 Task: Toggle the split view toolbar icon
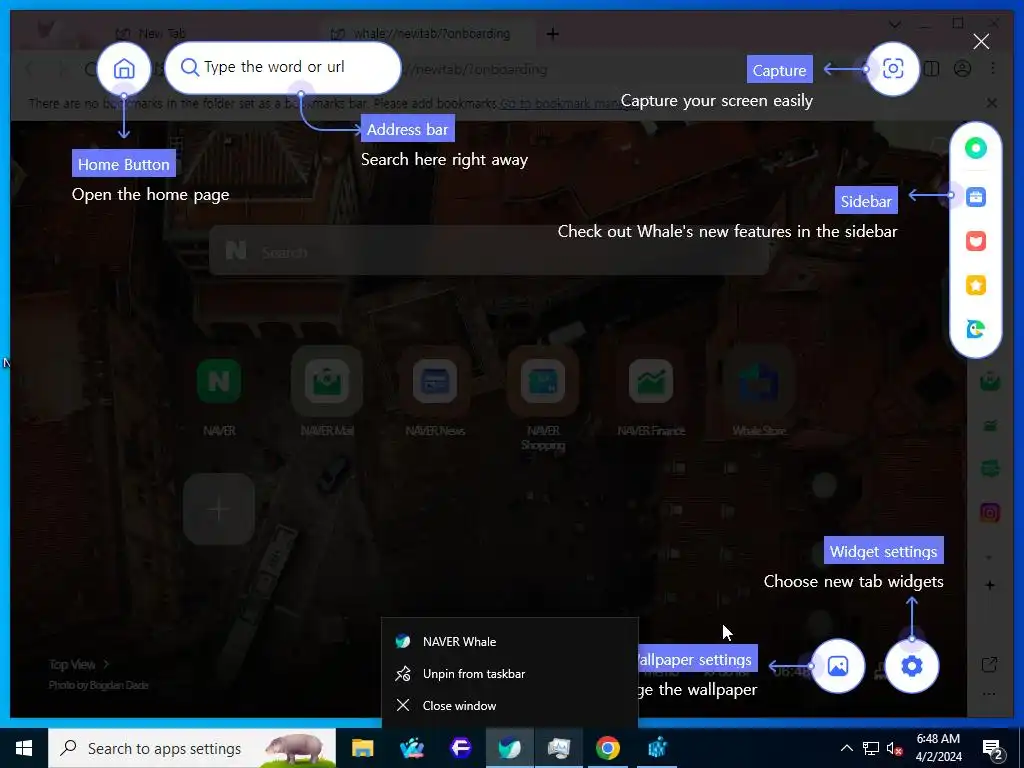point(932,69)
